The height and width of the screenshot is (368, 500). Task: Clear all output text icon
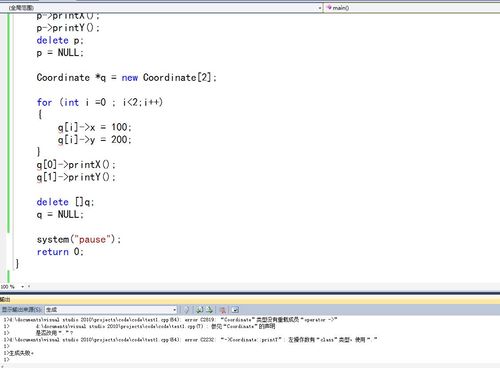pos(223,310)
